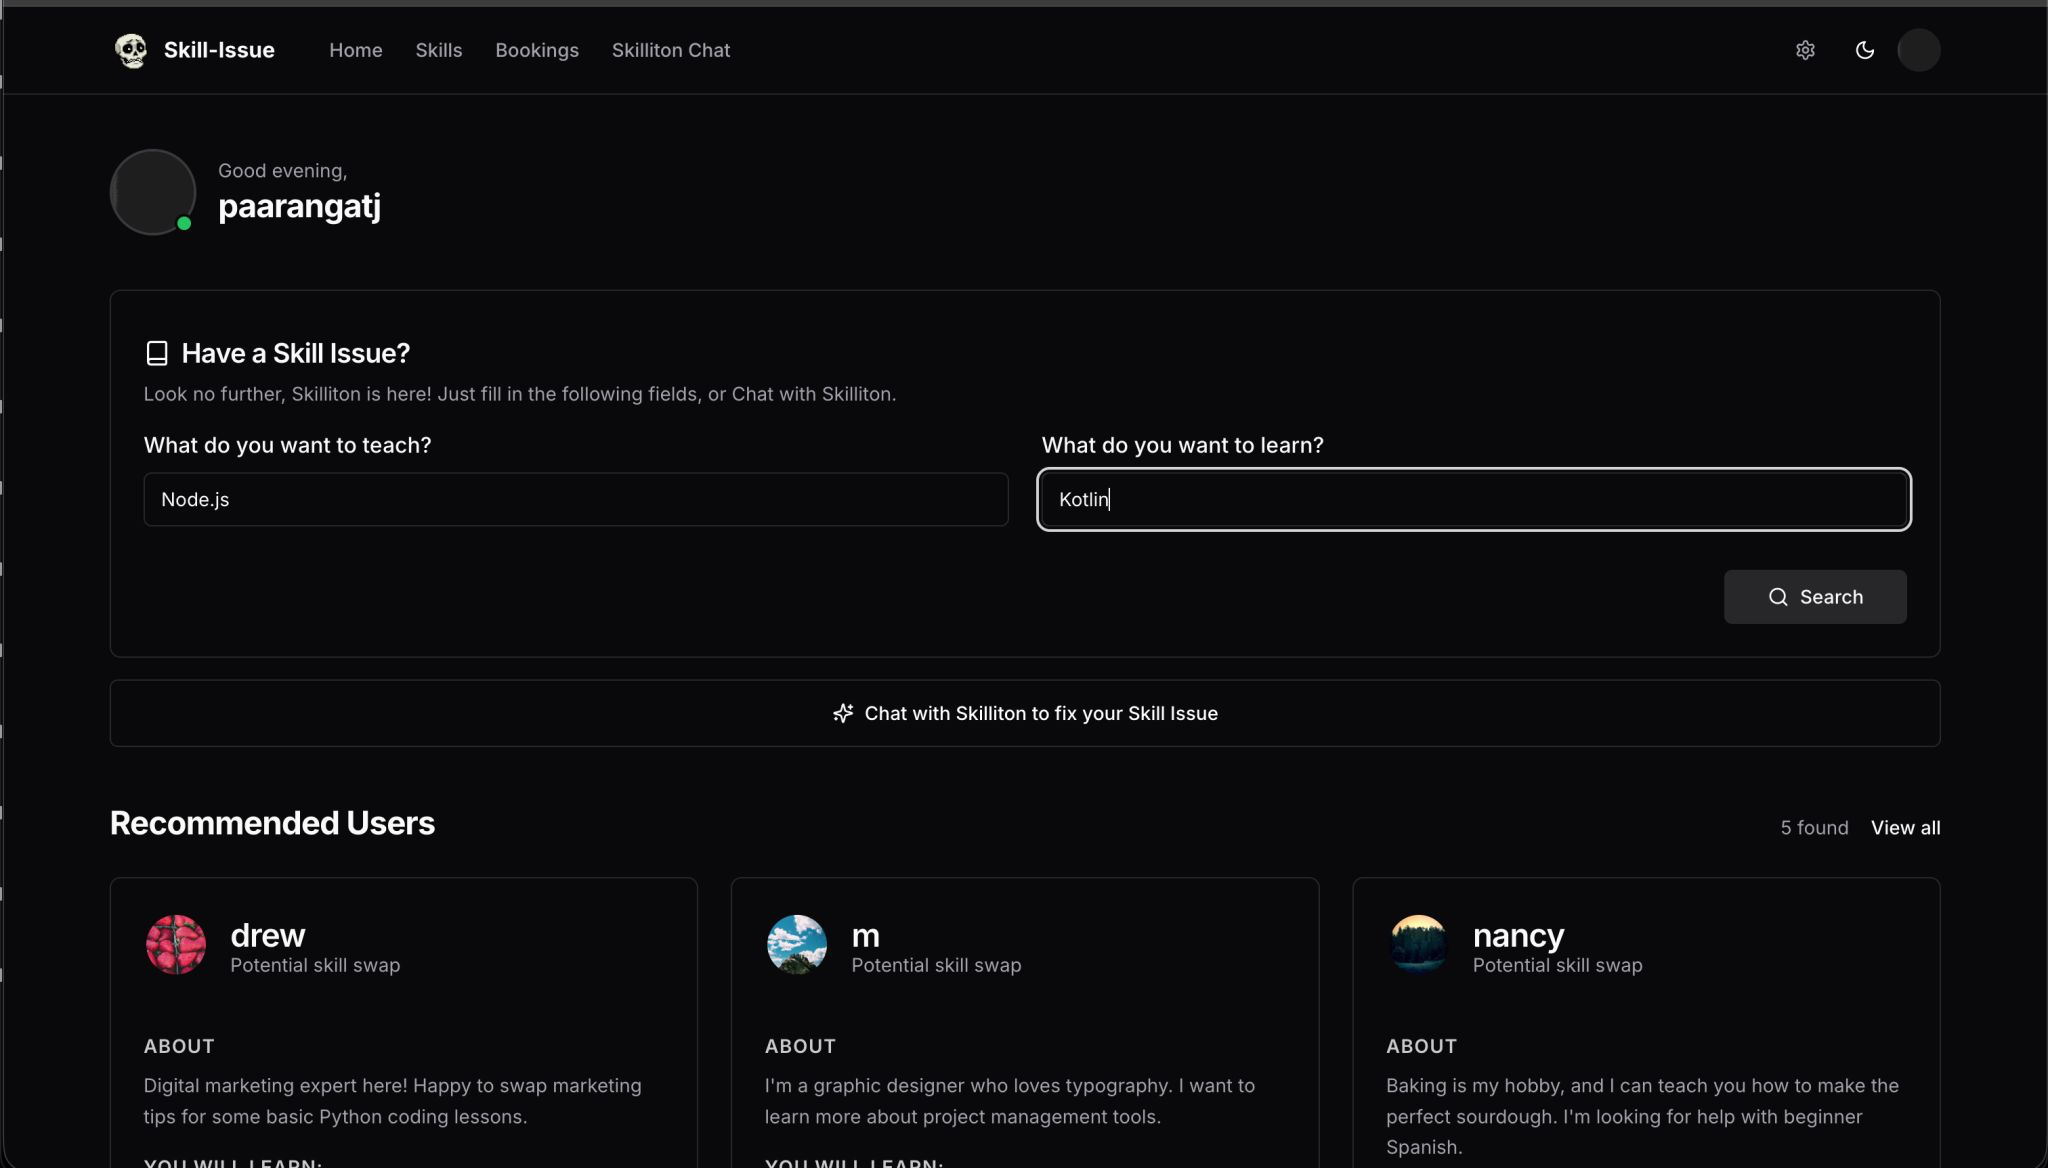
Task: Open the Bookings page
Action: pyautogui.click(x=537, y=50)
